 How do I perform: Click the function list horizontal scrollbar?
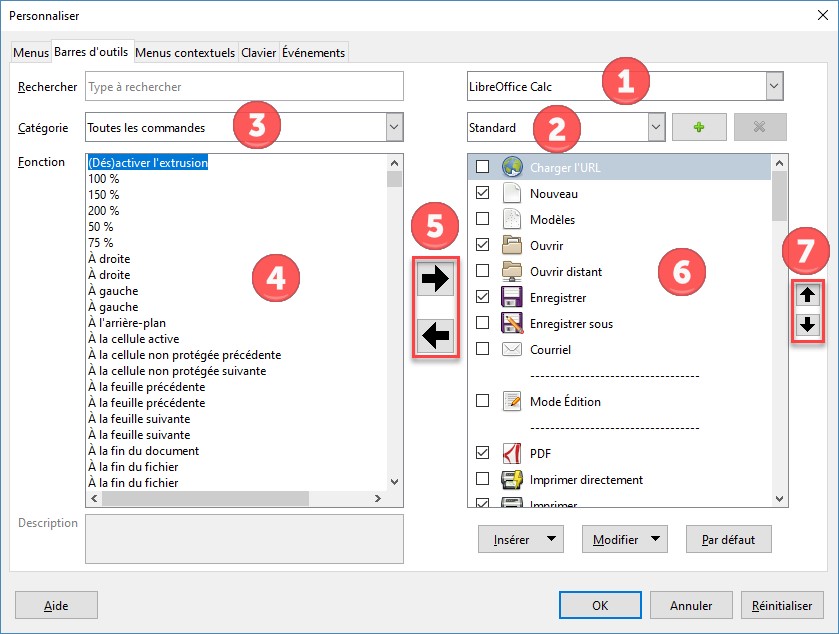coord(236,498)
